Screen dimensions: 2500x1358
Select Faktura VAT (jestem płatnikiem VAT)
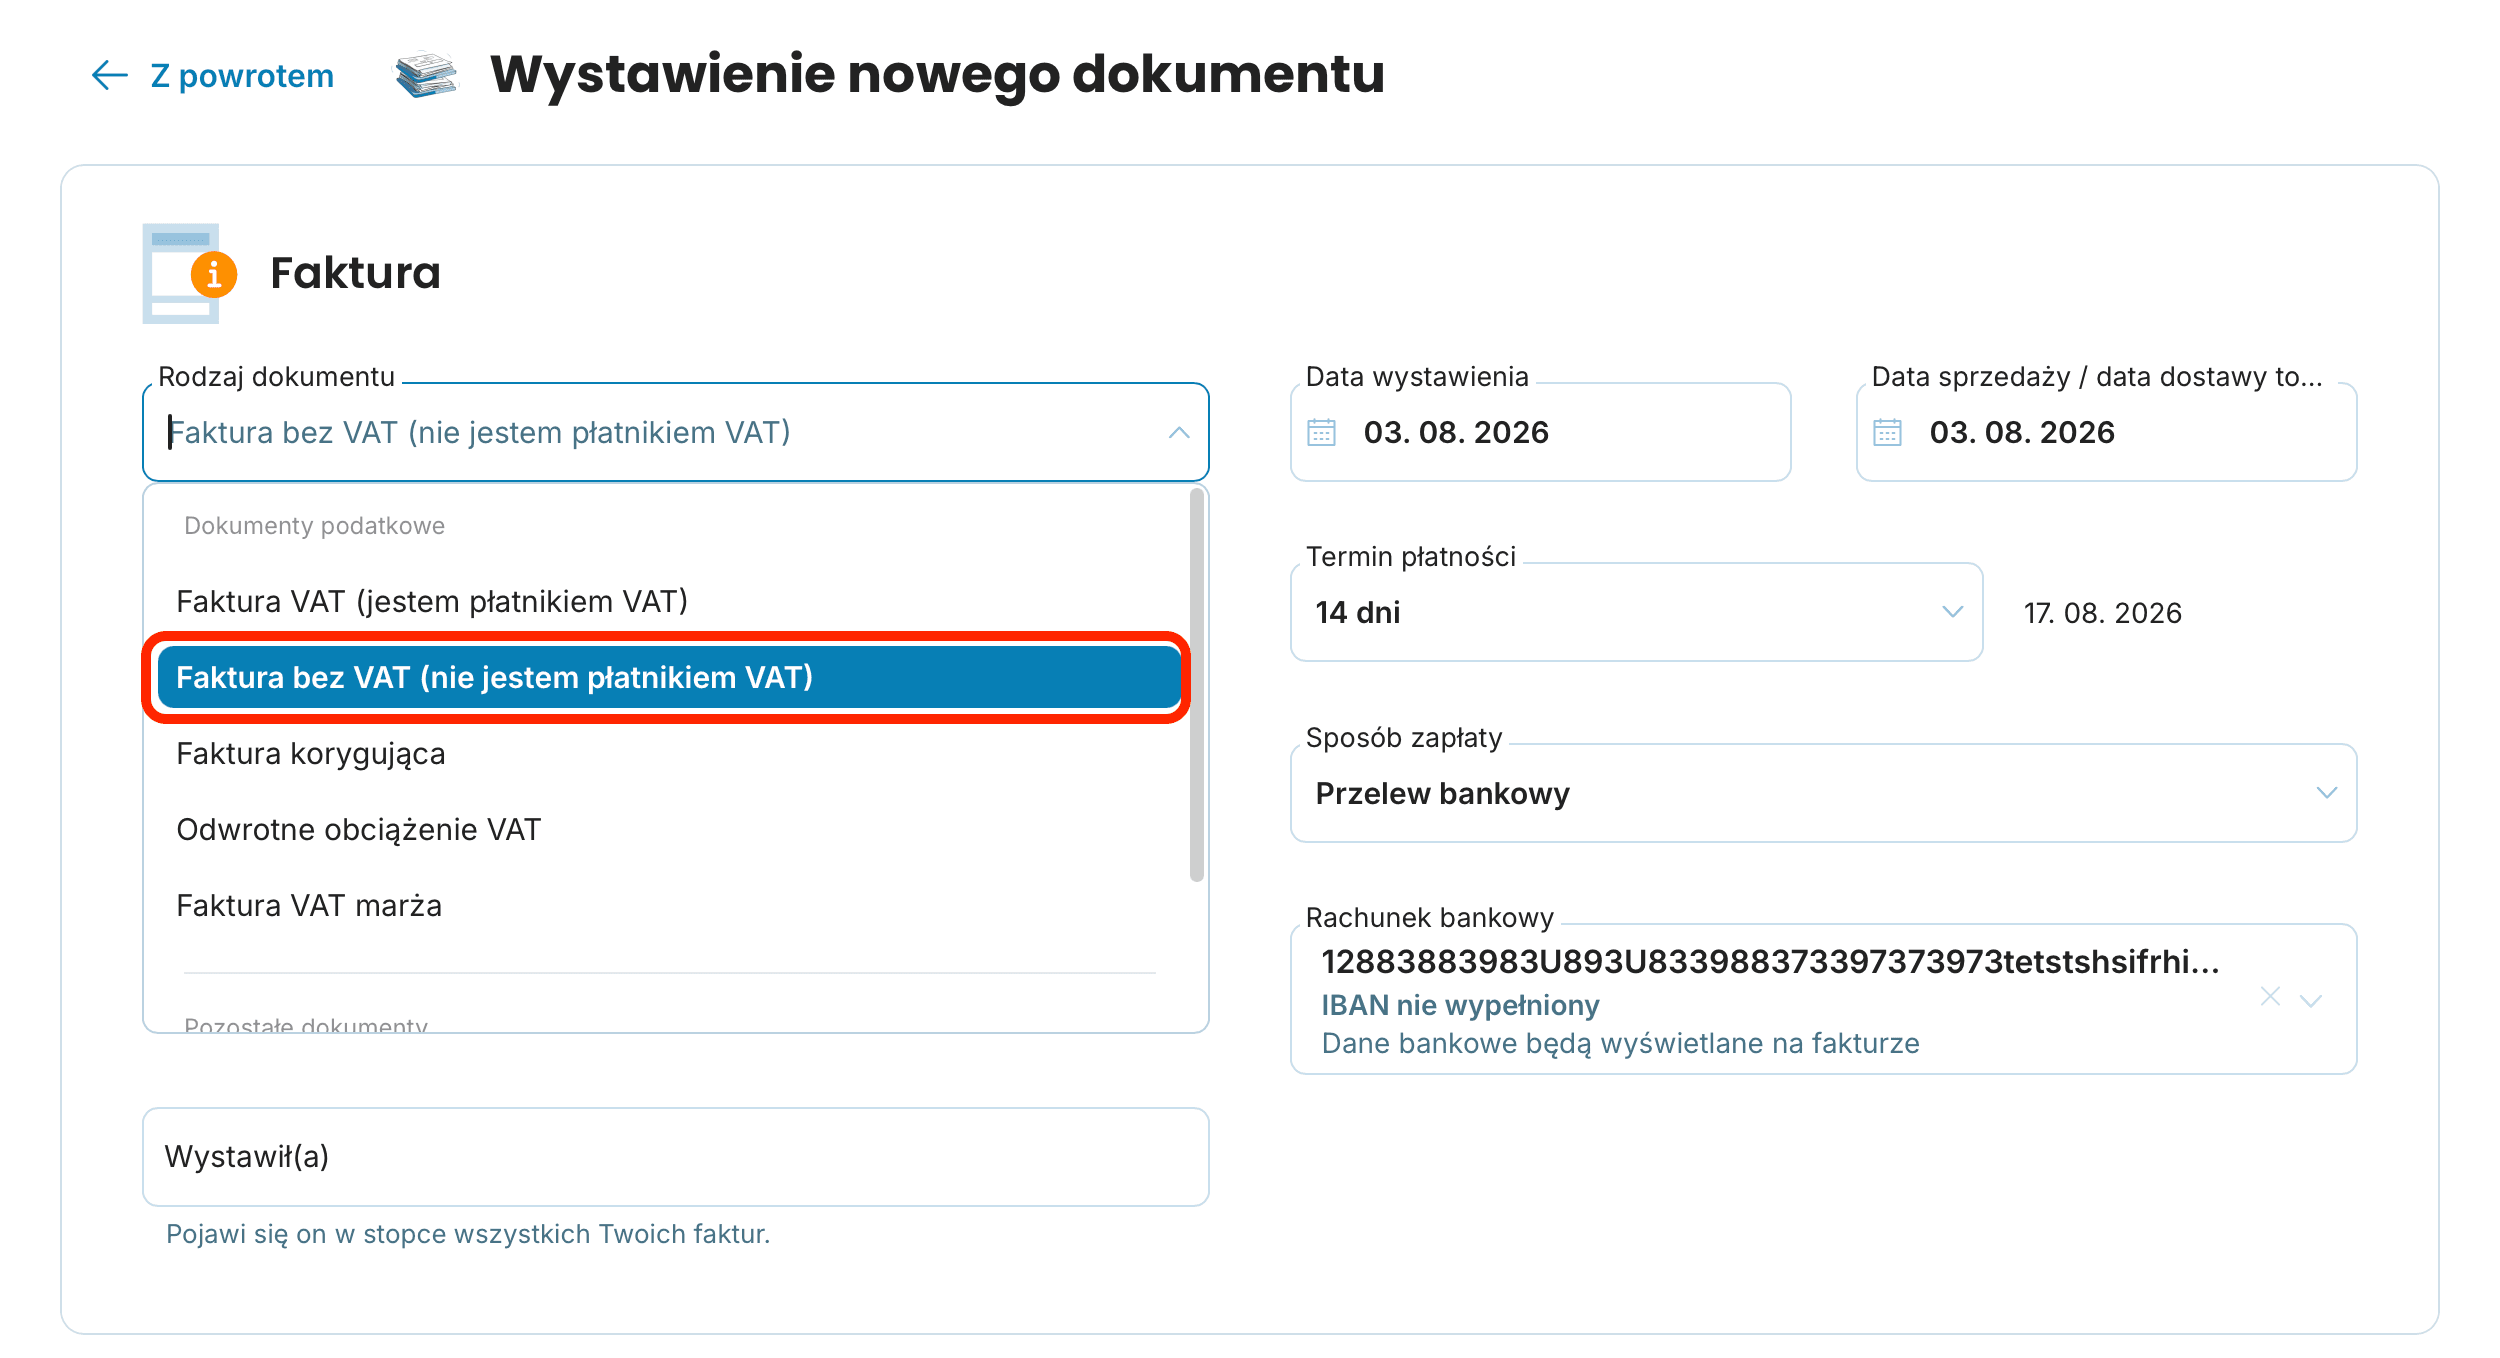(668, 601)
